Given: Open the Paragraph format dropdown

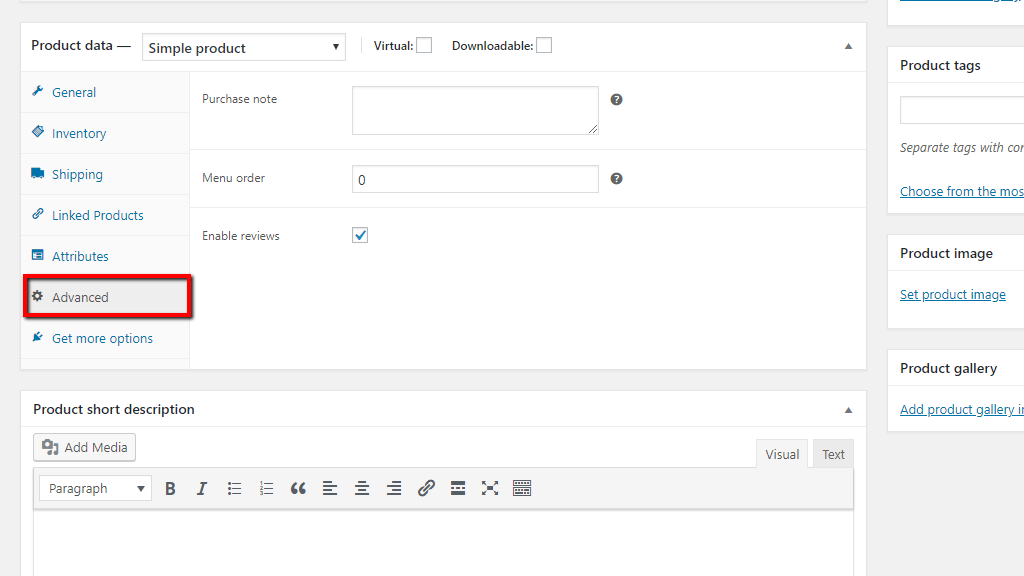Looking at the screenshot, I should tap(95, 488).
